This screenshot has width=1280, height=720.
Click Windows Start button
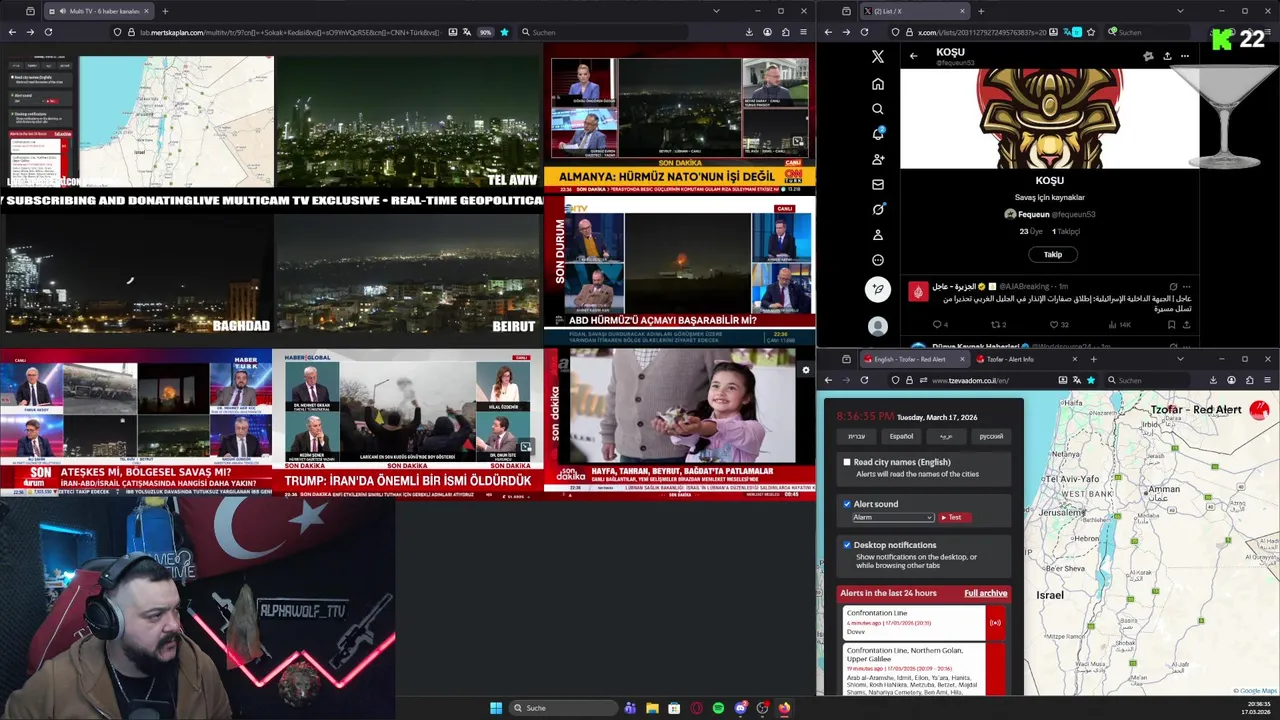pyautogui.click(x=496, y=708)
